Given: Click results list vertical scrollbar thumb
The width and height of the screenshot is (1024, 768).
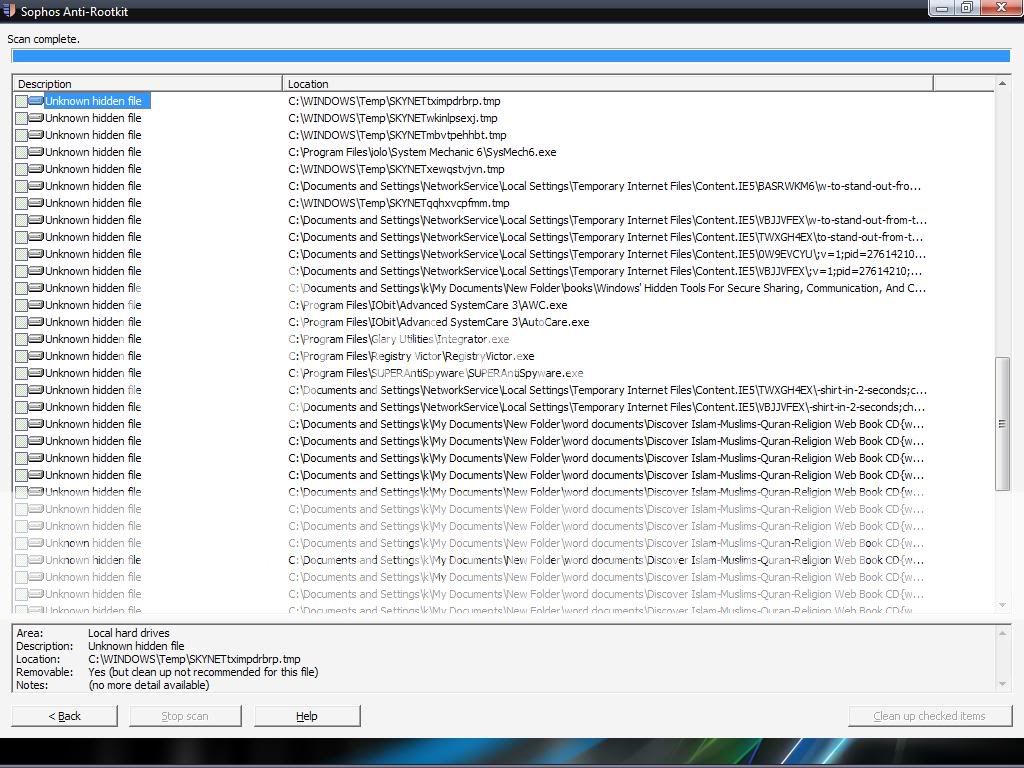Looking at the screenshot, I should [1002, 424].
